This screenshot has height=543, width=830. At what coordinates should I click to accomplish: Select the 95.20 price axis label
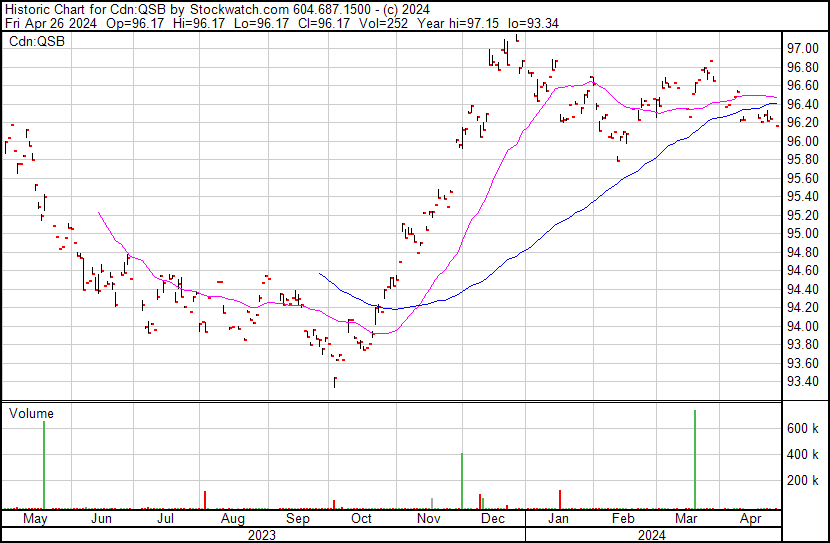coord(802,215)
